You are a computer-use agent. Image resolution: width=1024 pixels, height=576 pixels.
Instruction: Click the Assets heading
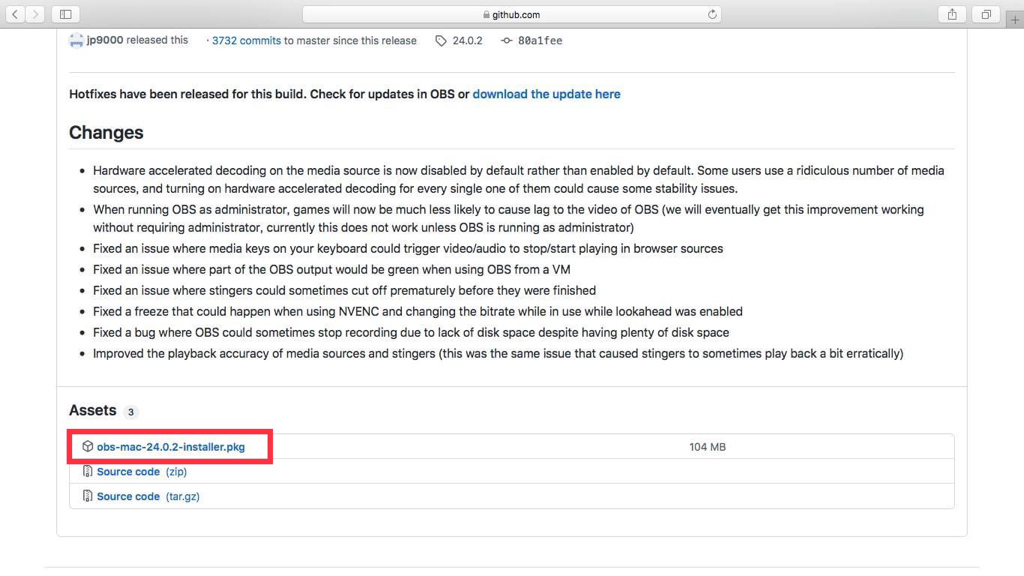[93, 410]
